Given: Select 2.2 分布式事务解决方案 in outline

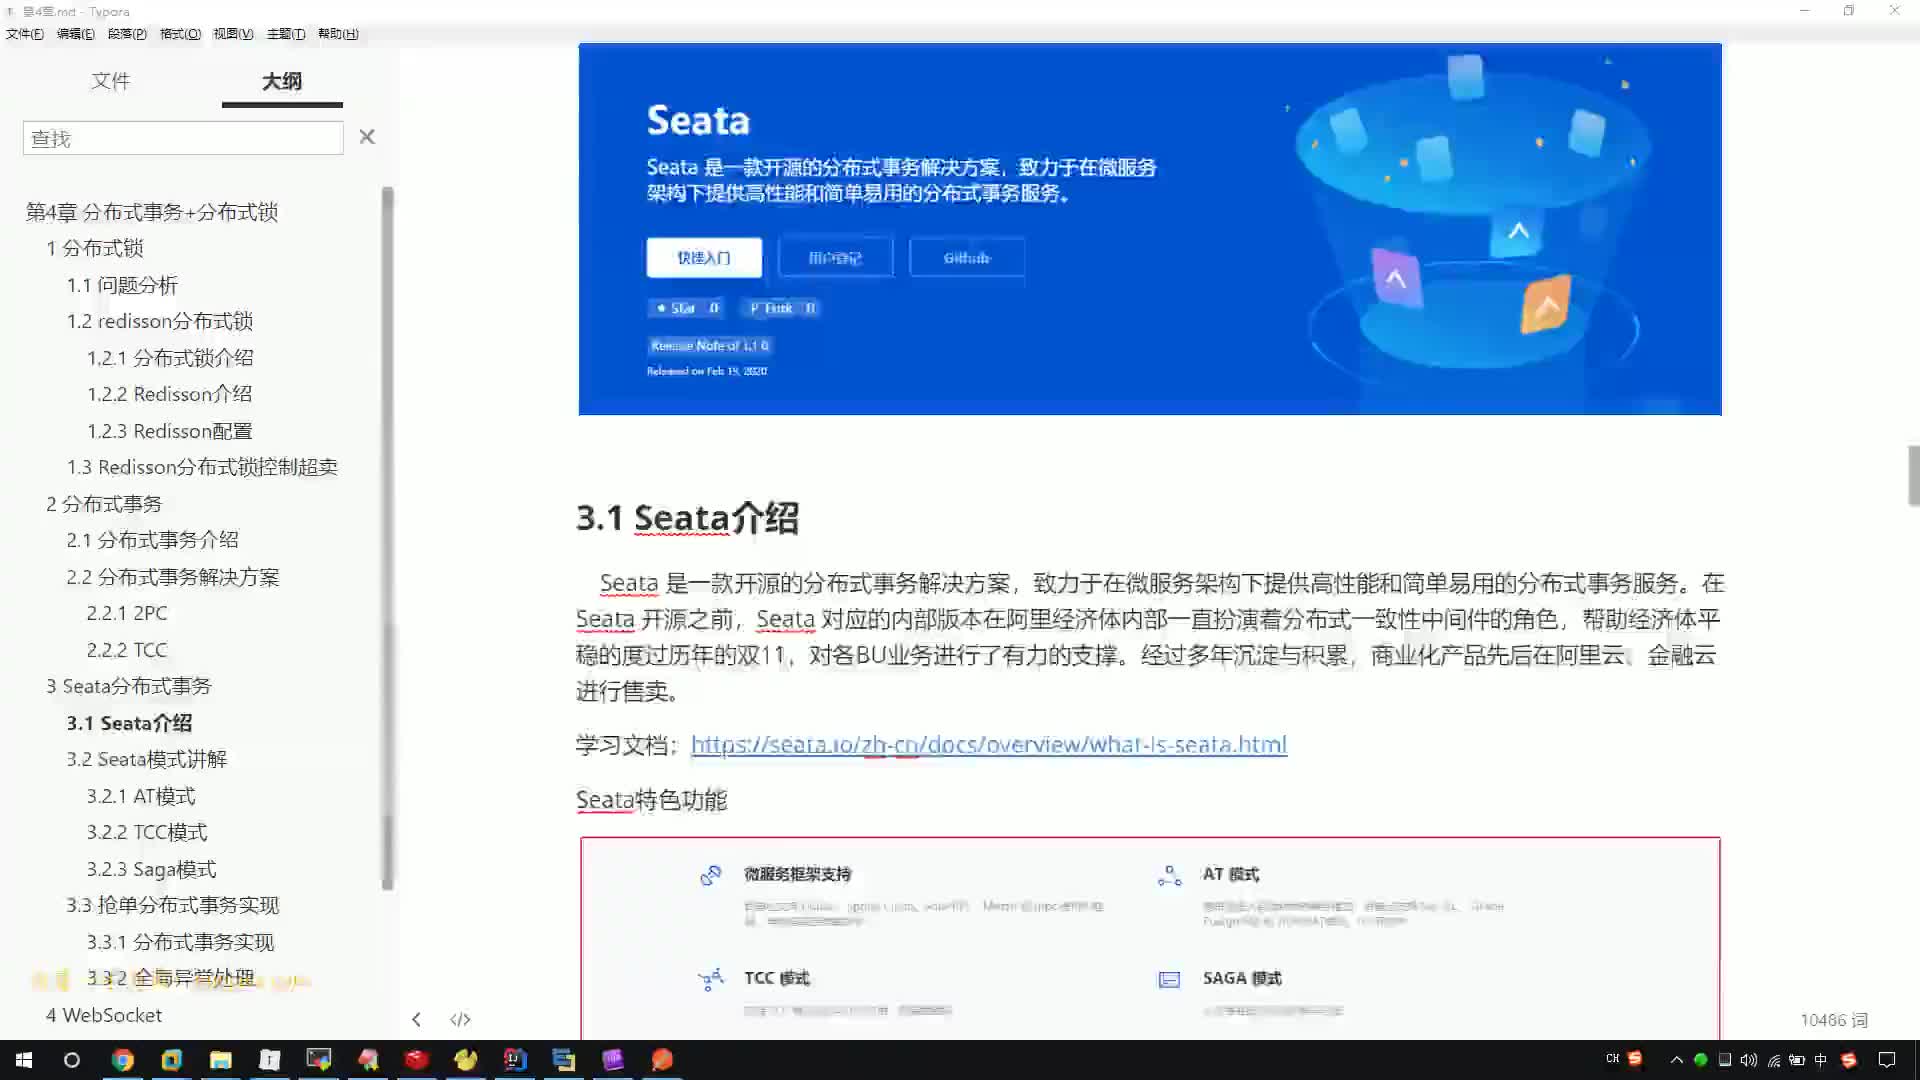Looking at the screenshot, I should (173, 577).
